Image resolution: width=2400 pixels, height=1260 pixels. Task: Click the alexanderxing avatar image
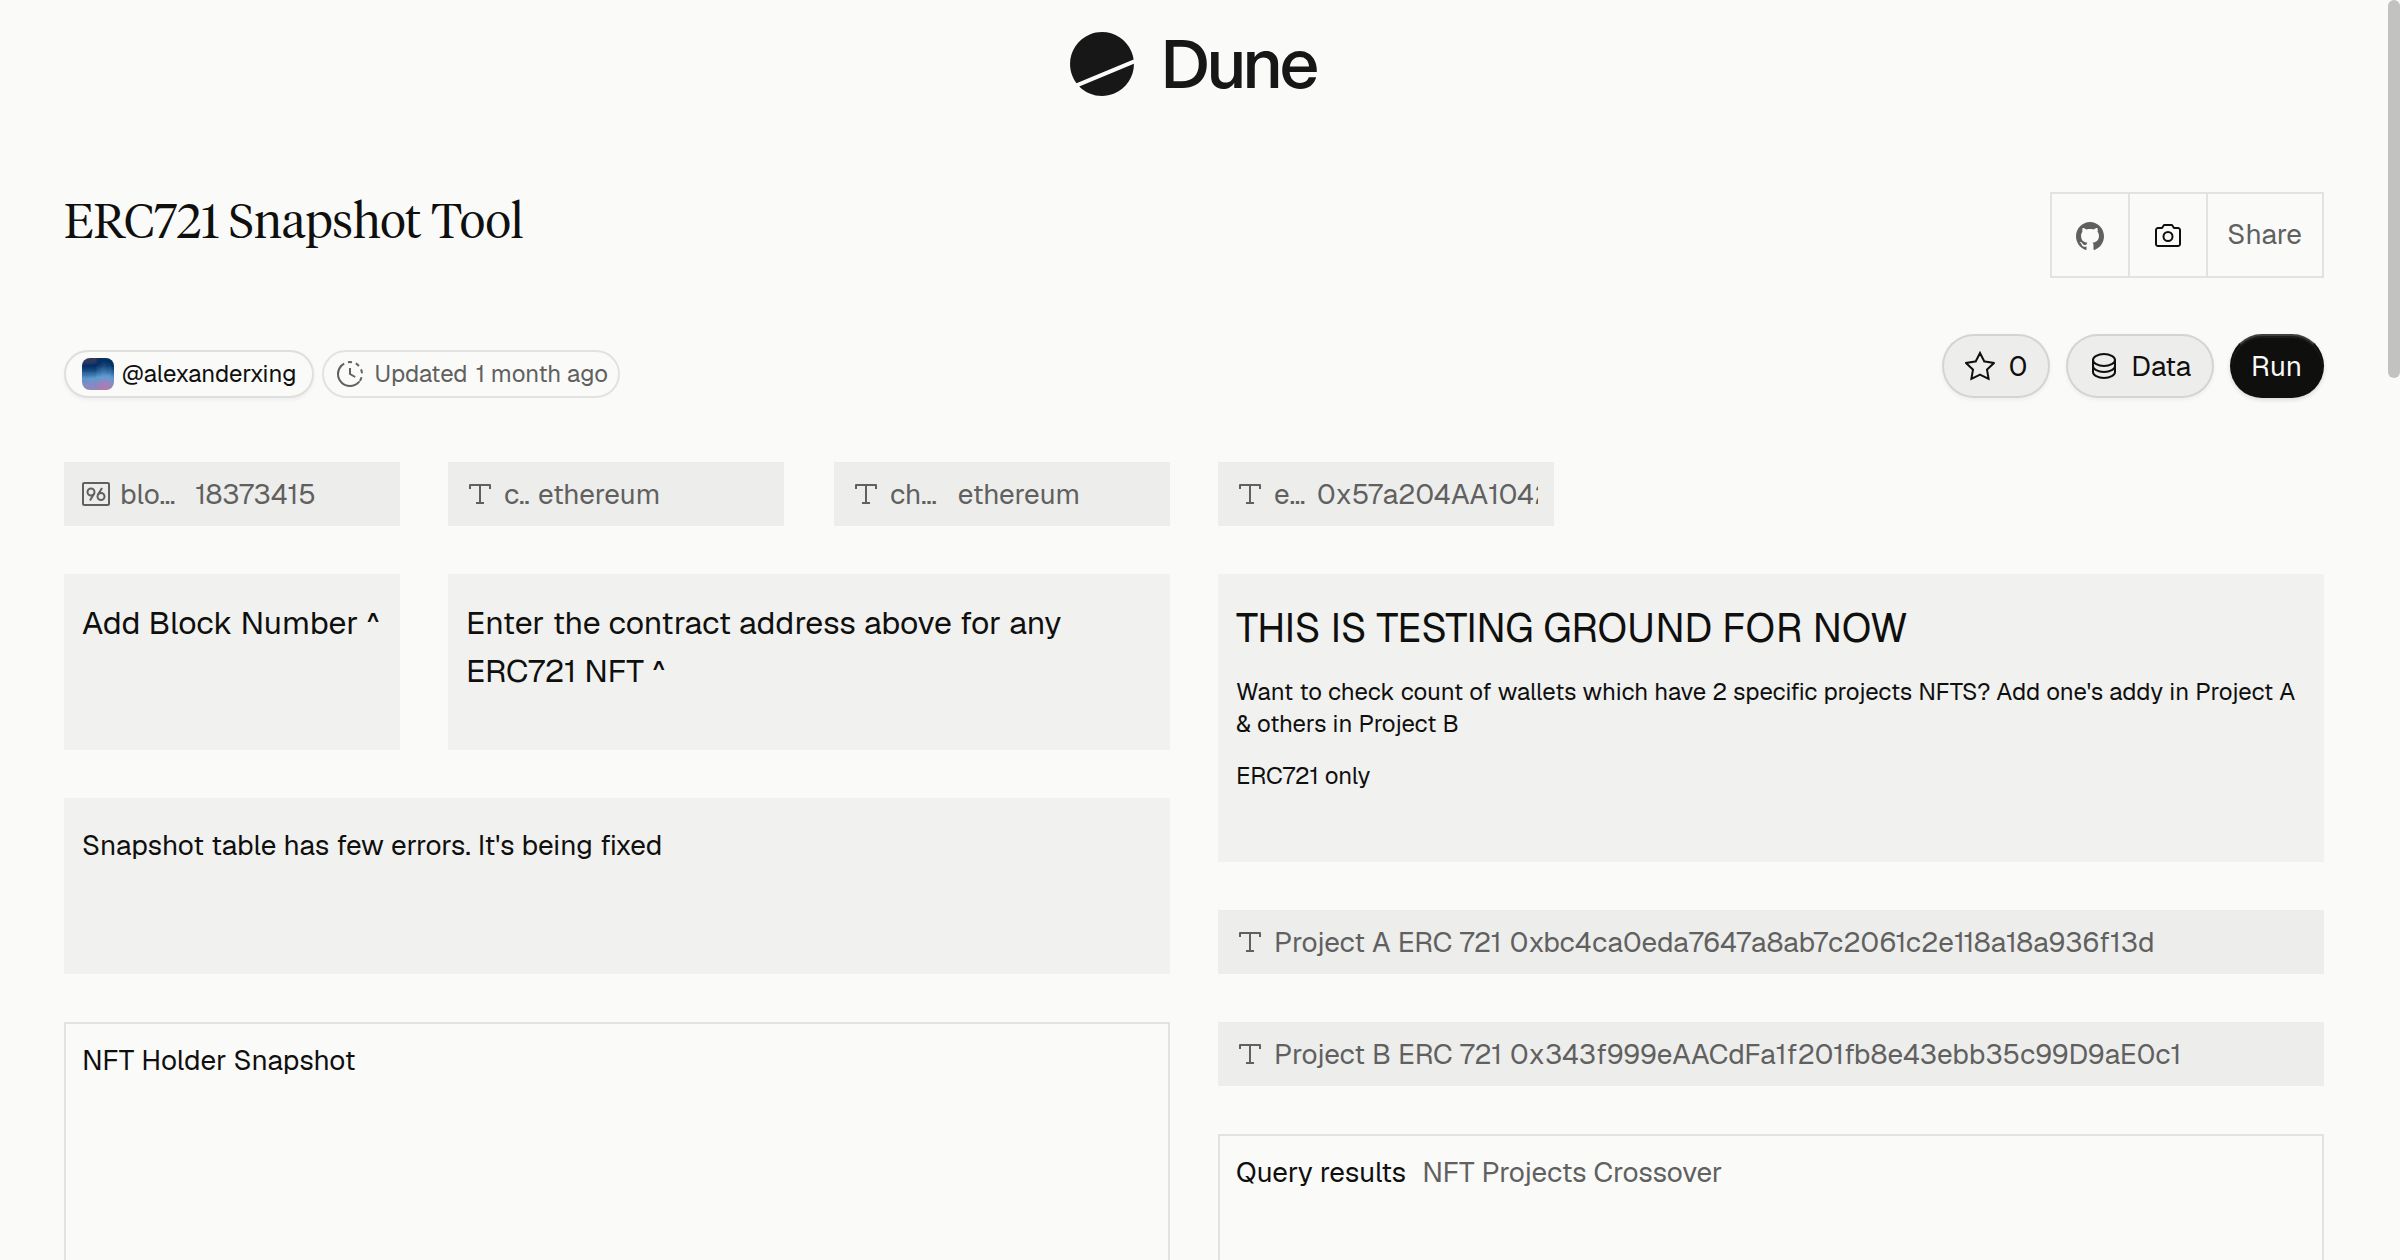point(97,374)
